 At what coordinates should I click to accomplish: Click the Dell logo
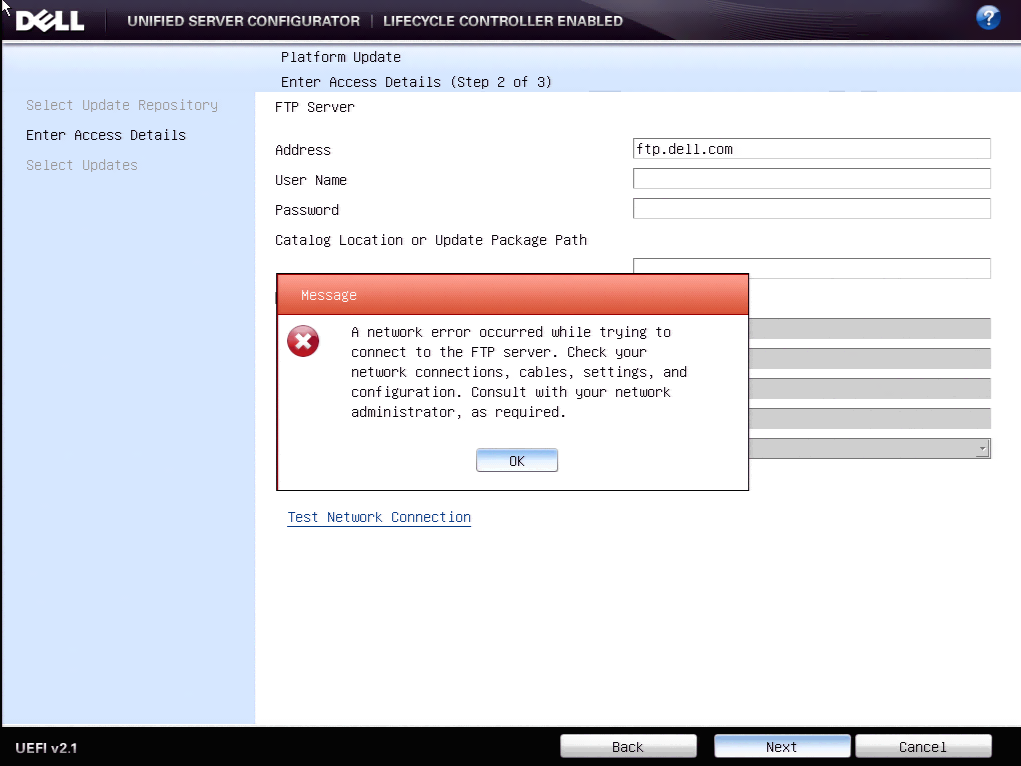point(49,19)
